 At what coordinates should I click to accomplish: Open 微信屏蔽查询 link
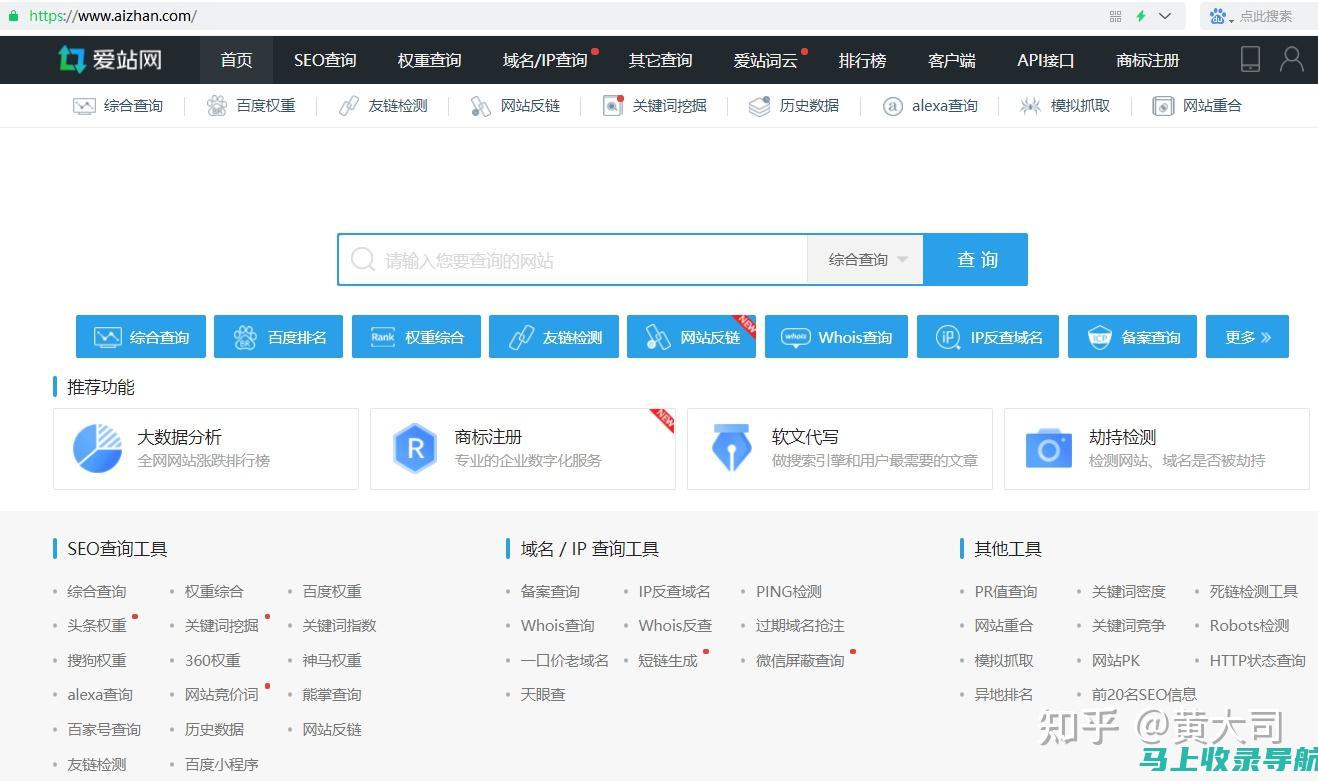(800, 660)
